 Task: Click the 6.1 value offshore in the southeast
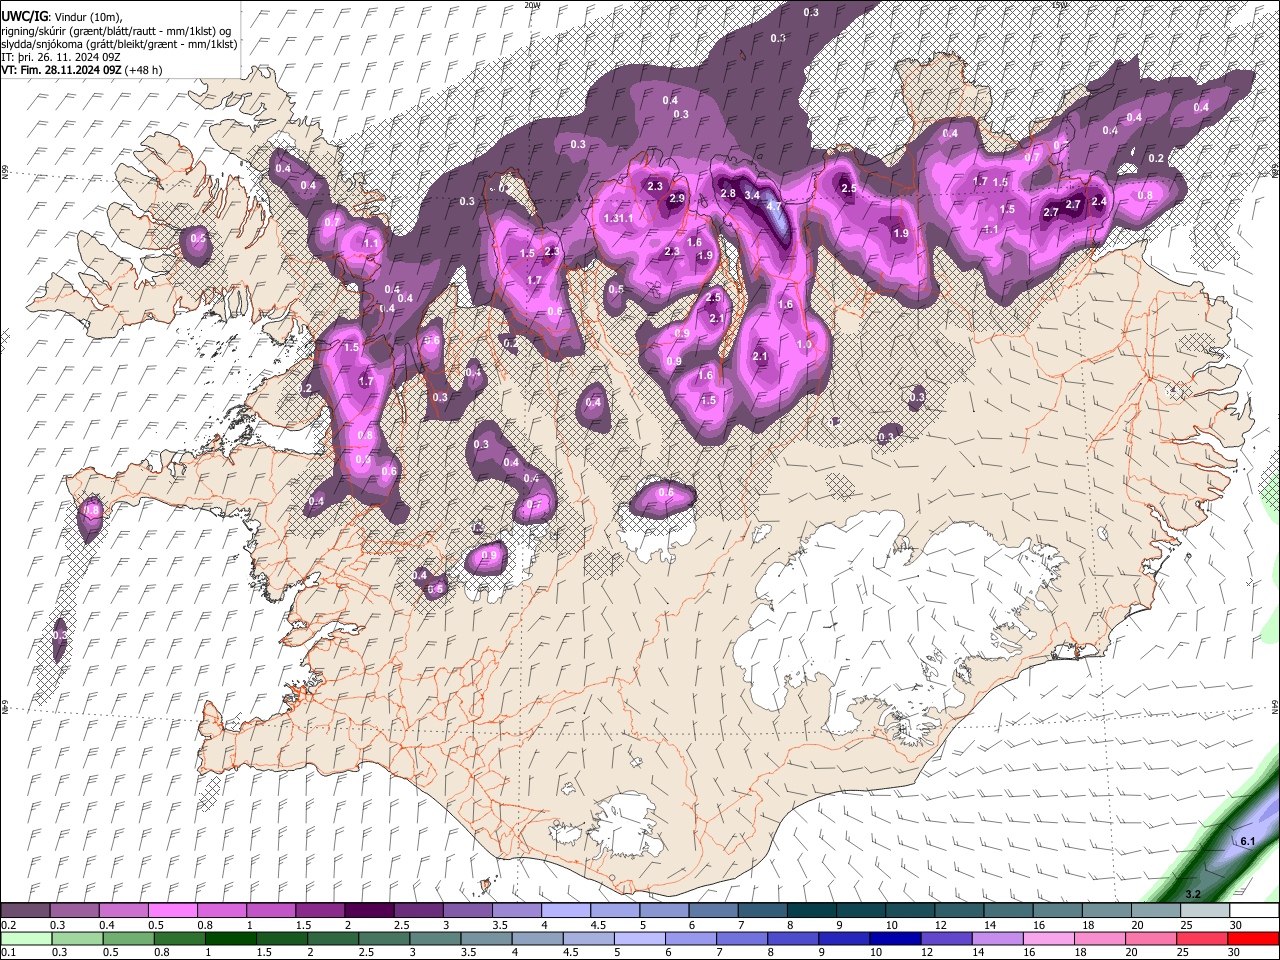click(1247, 842)
